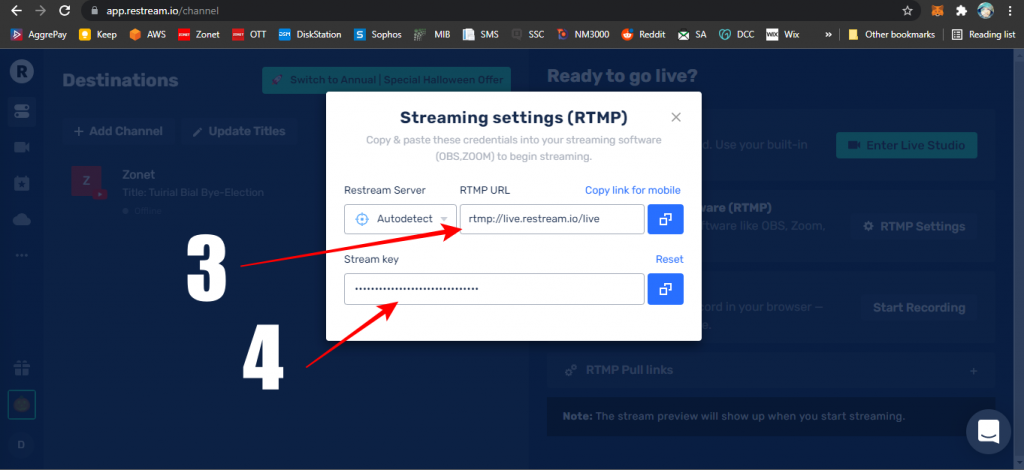Open the Restream Server Autodetect dropdown
Image resolution: width=1024 pixels, height=470 pixels.
pyautogui.click(x=400, y=219)
